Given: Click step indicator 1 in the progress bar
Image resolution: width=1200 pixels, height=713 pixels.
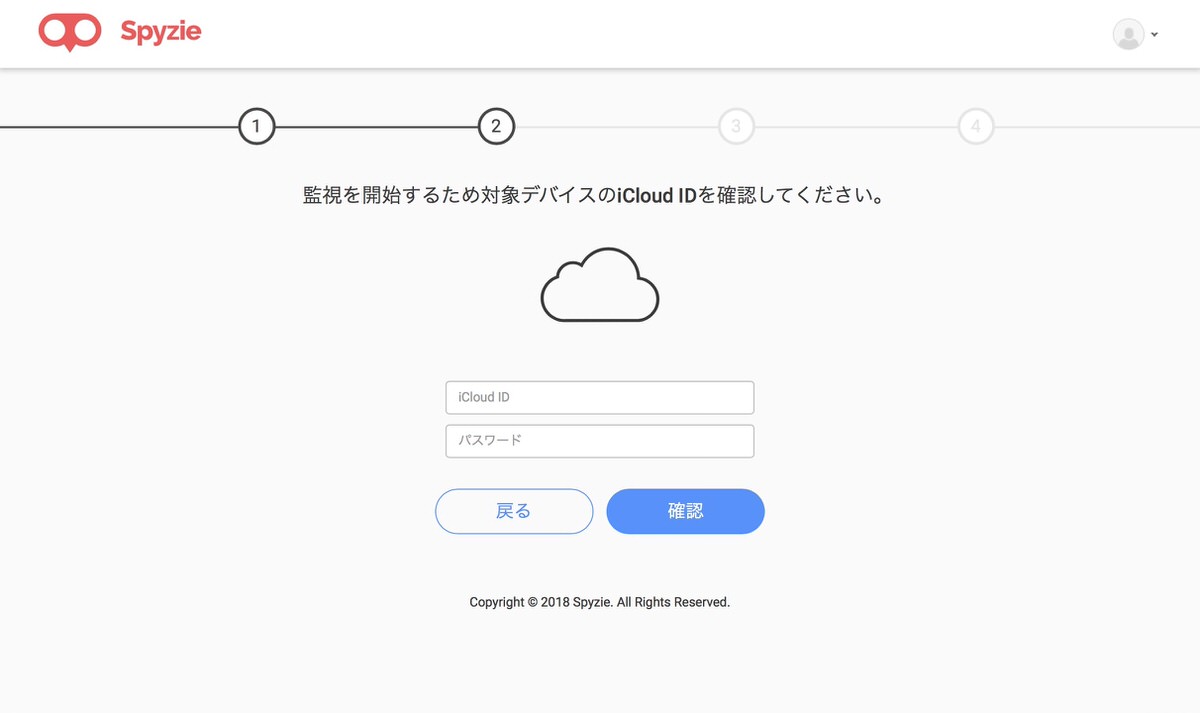Looking at the screenshot, I should (x=257, y=126).
